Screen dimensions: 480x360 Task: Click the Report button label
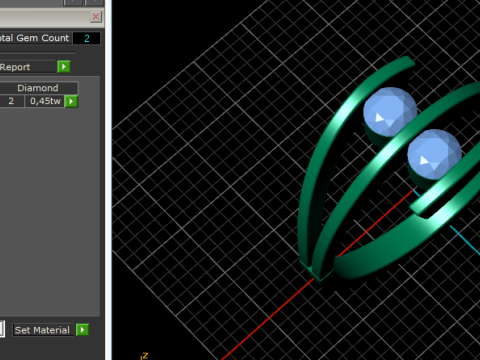(x=27, y=67)
